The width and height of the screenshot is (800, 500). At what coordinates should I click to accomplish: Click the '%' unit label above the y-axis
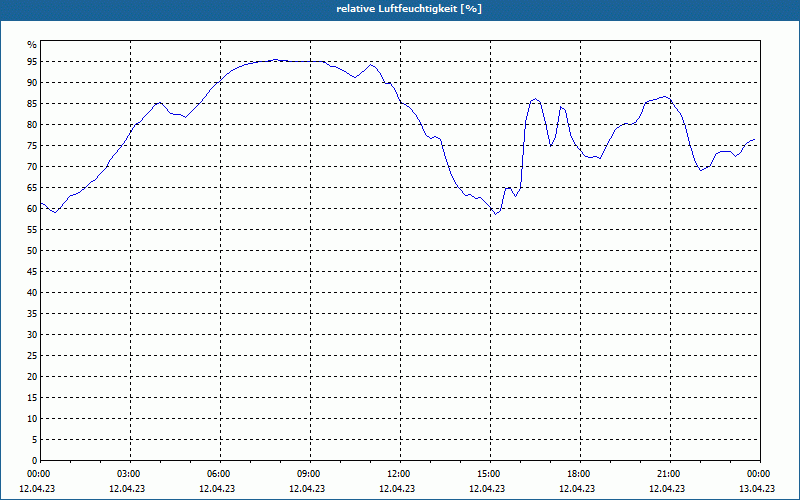pos(32,45)
